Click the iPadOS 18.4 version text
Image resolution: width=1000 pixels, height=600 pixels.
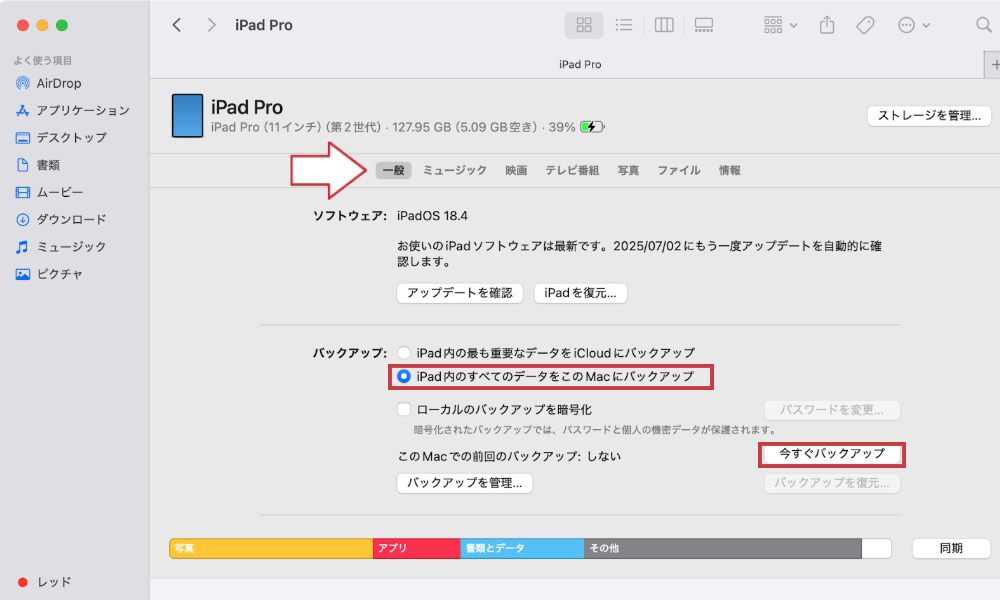[x=432, y=216]
